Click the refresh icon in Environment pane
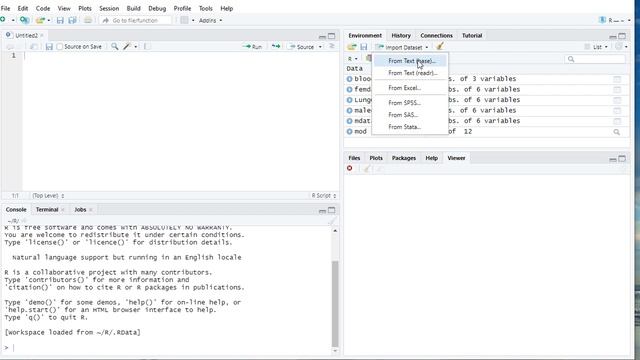Image resolution: width=640 pixels, height=360 pixels. coord(619,47)
